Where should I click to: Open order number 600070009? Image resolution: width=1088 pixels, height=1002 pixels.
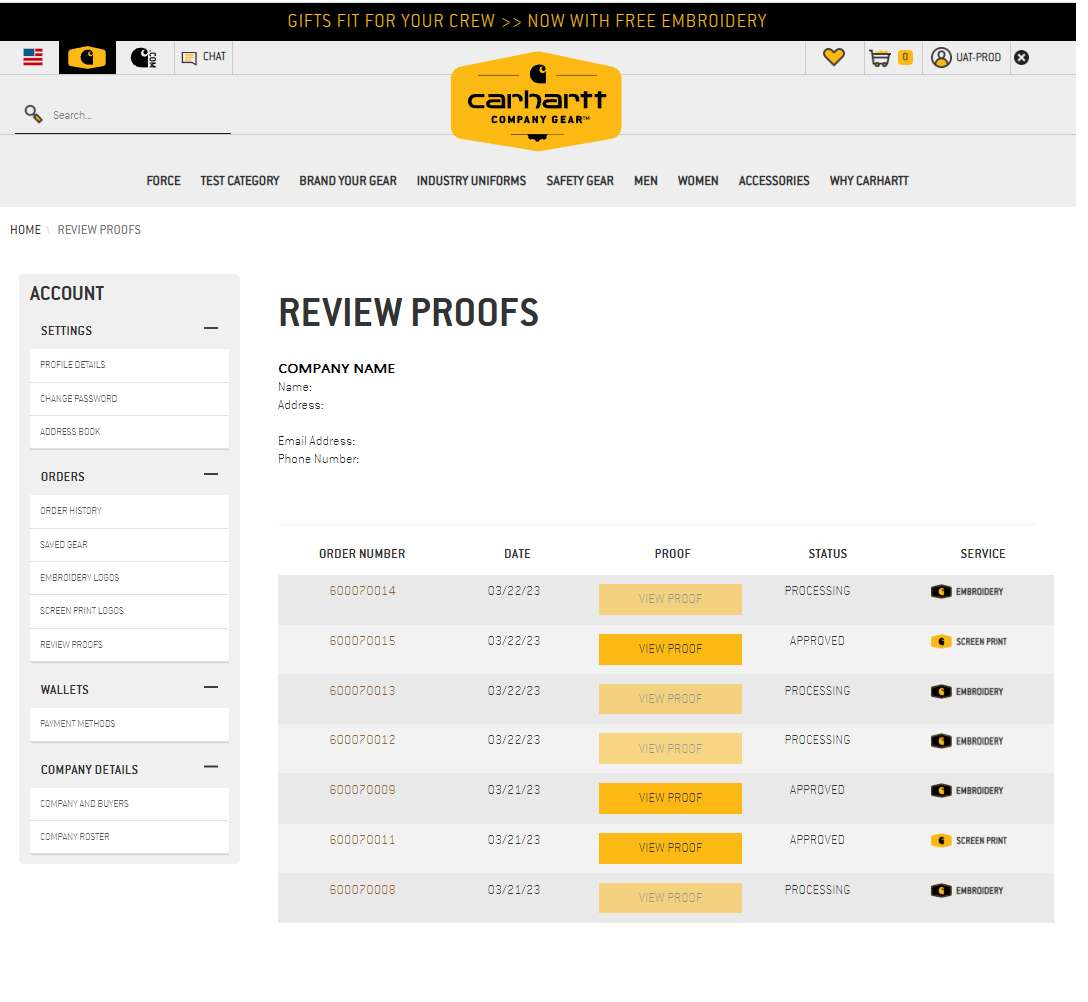[x=362, y=790]
